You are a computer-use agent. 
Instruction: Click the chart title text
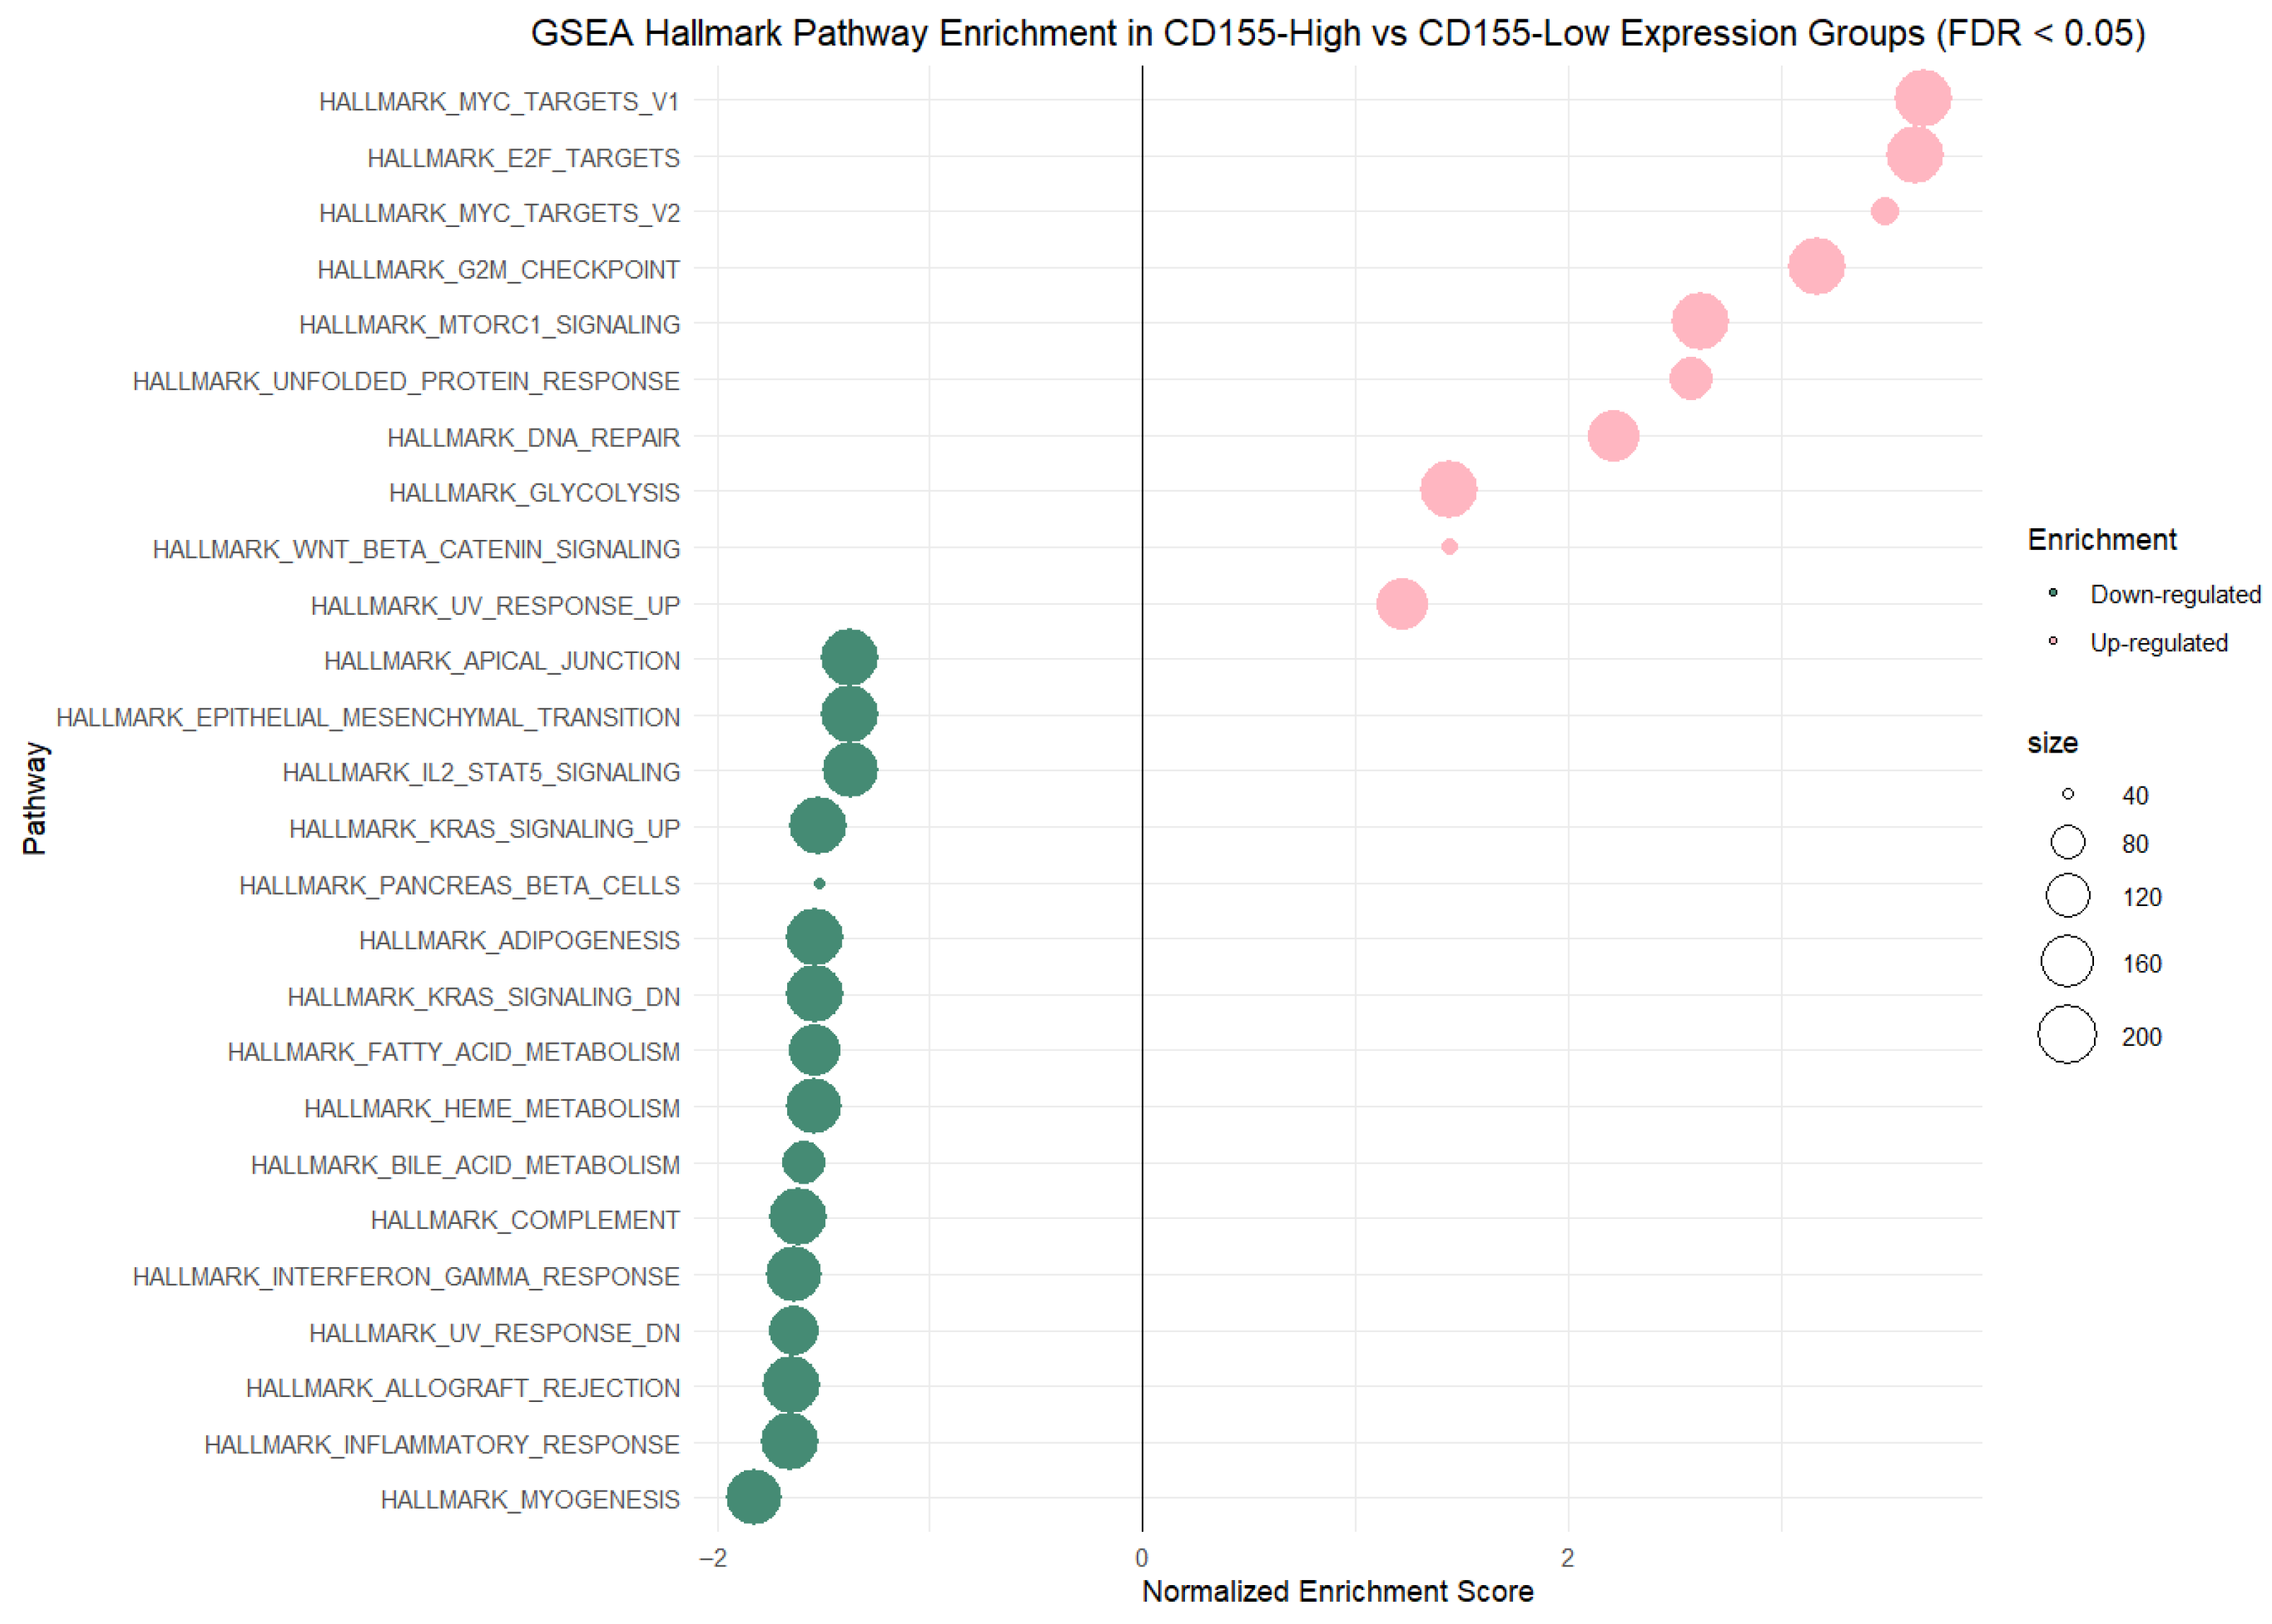pyautogui.click(x=1337, y=33)
